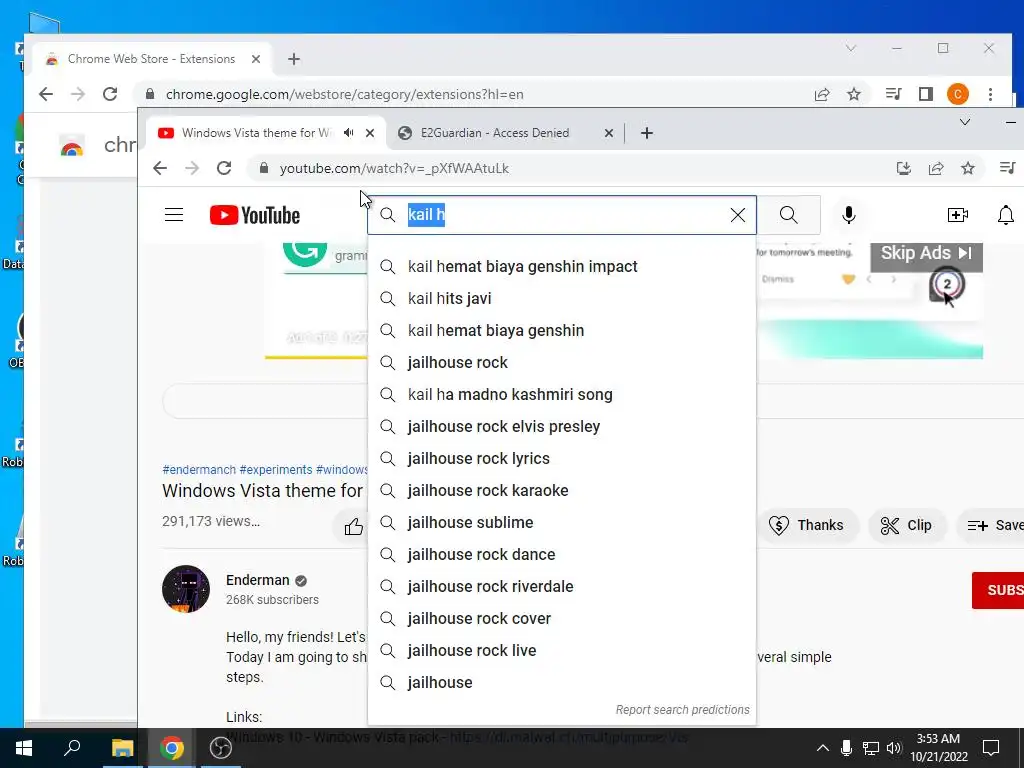
Task: Toggle the side panel in the Web Store window
Action: pos(925,94)
